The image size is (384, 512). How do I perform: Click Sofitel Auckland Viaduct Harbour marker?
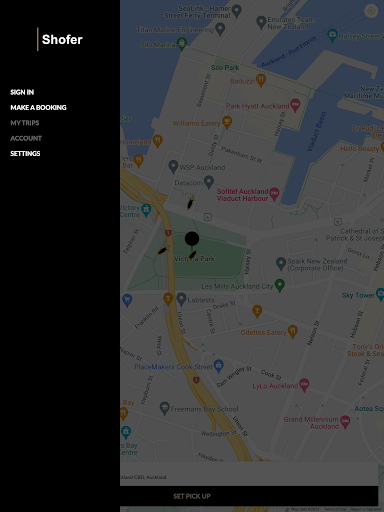[x=274, y=194]
